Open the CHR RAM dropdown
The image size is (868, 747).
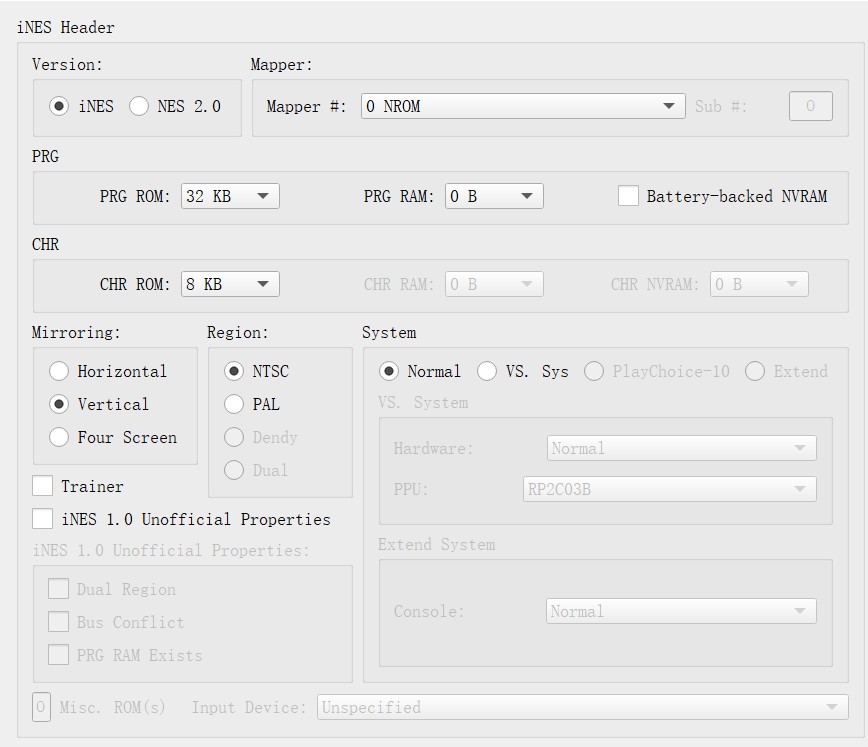[494, 284]
